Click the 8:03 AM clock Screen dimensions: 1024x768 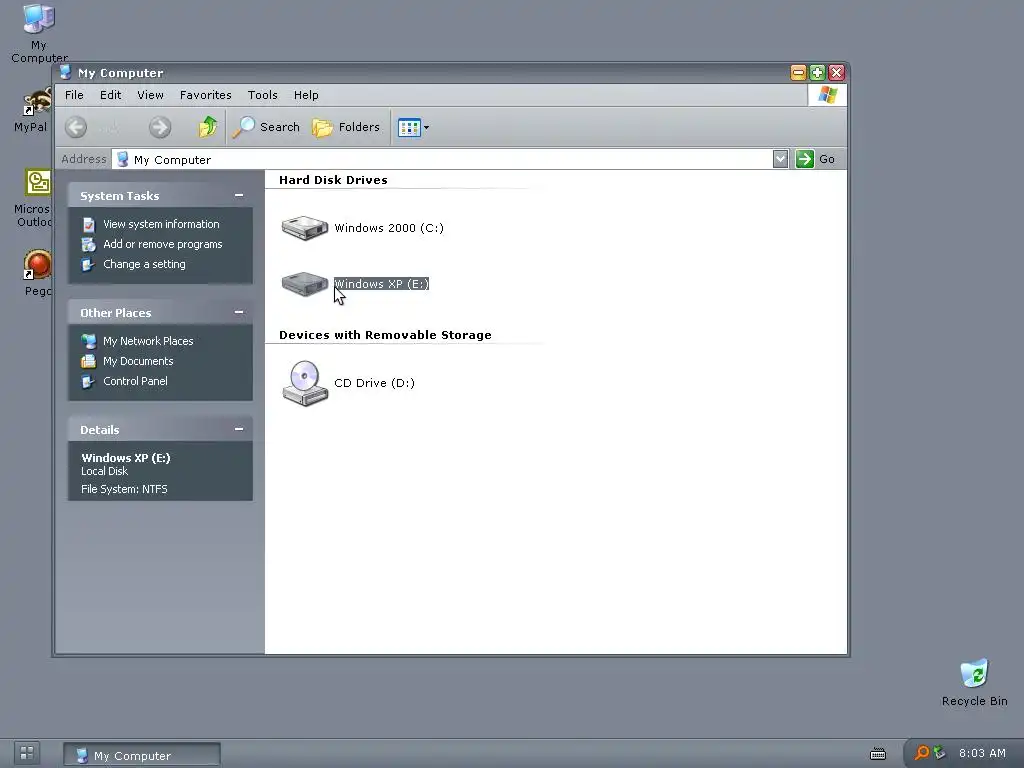click(982, 753)
